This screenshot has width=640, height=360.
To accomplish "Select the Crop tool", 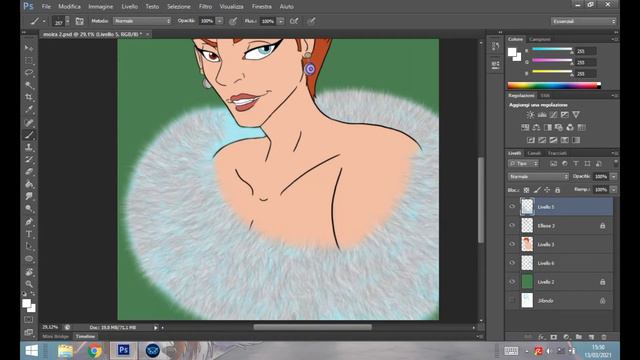I will pos(29,98).
